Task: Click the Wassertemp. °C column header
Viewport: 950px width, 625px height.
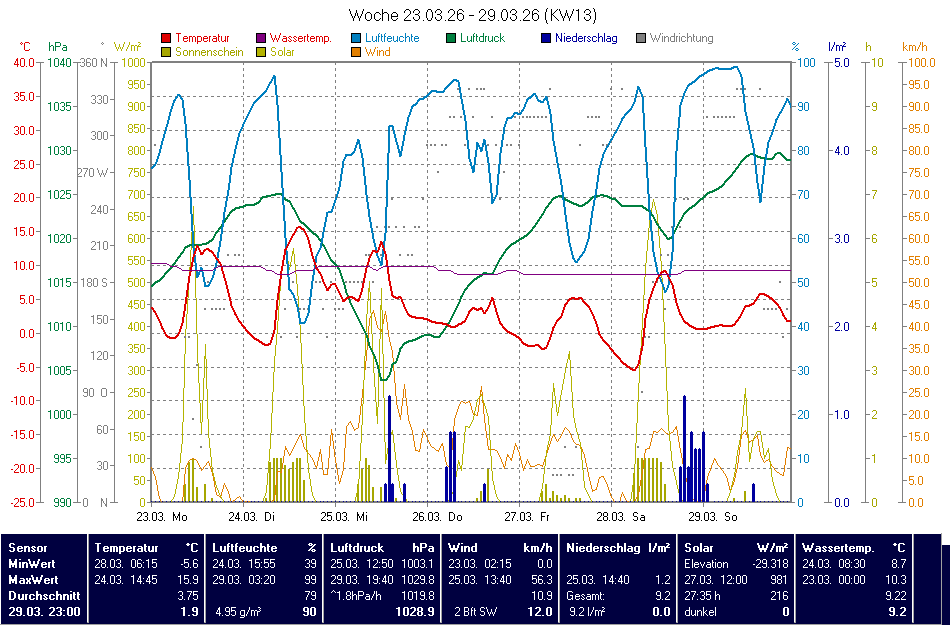Action: (853, 548)
